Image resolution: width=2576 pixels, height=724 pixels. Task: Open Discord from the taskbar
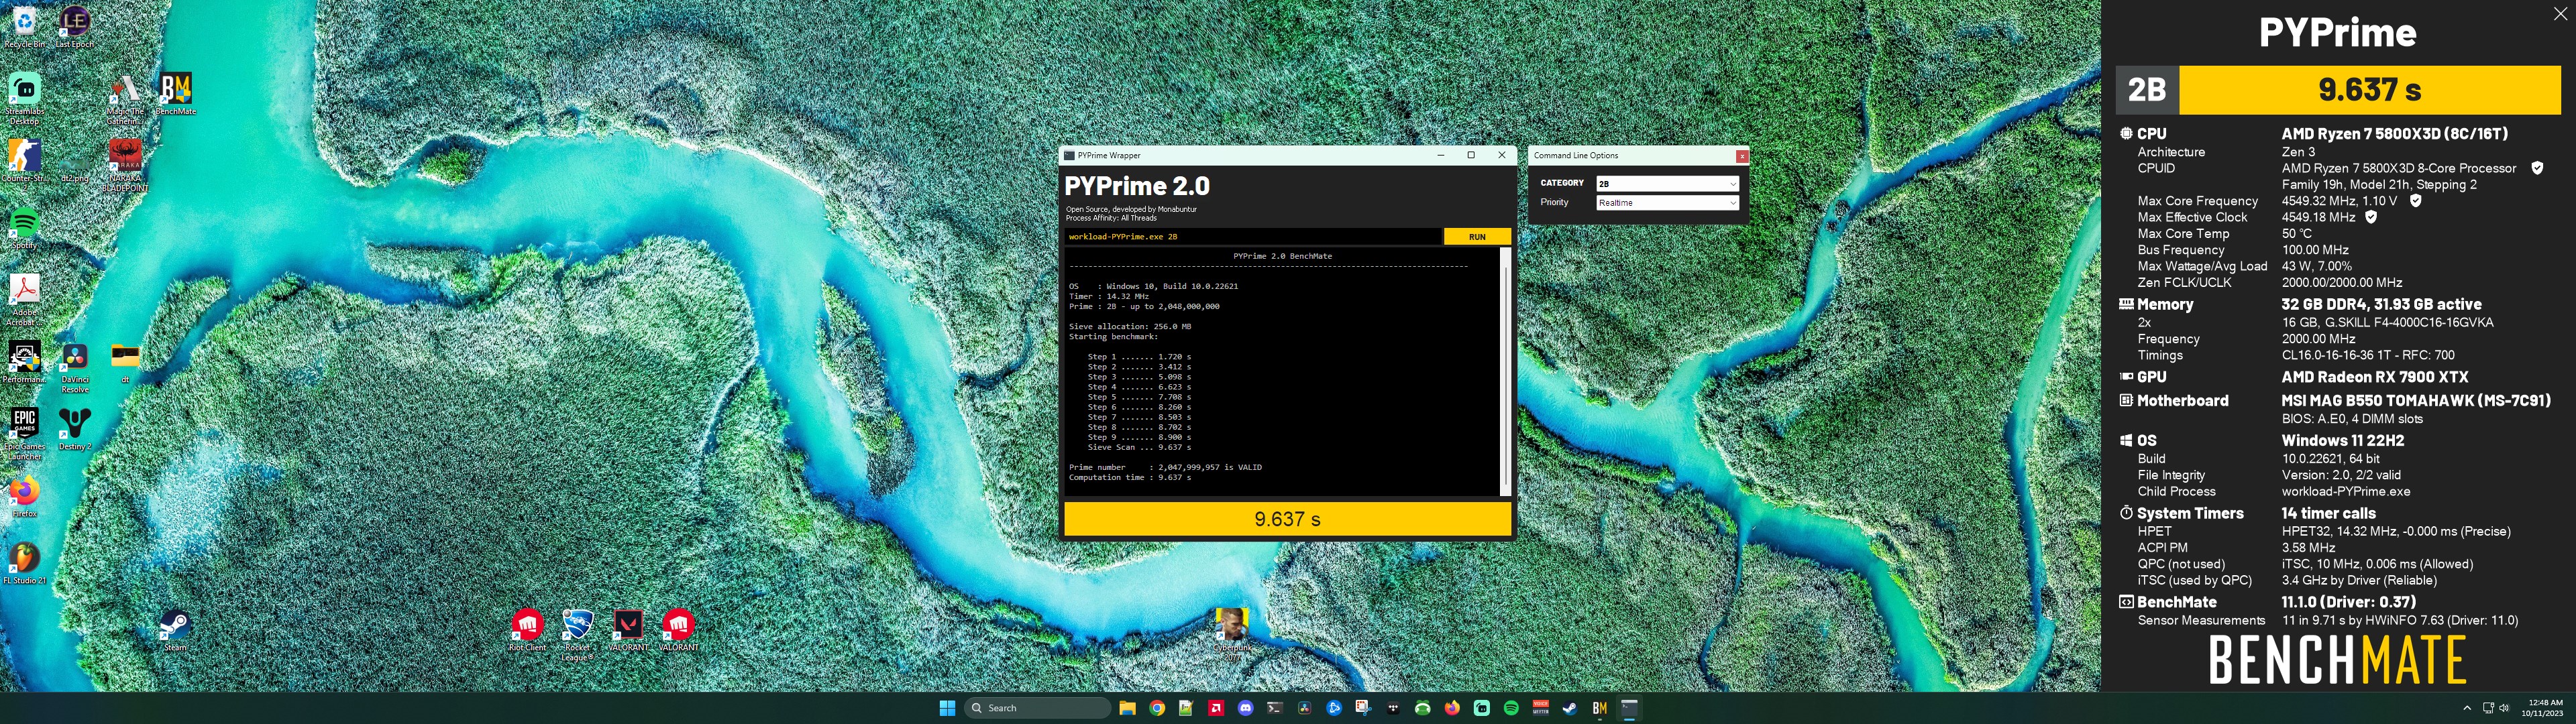(1245, 708)
